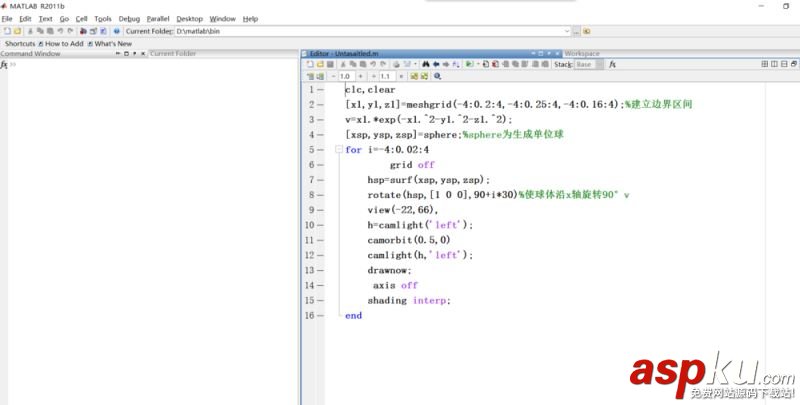
Task: Click the Find binoculars icon
Action: (x=426, y=64)
